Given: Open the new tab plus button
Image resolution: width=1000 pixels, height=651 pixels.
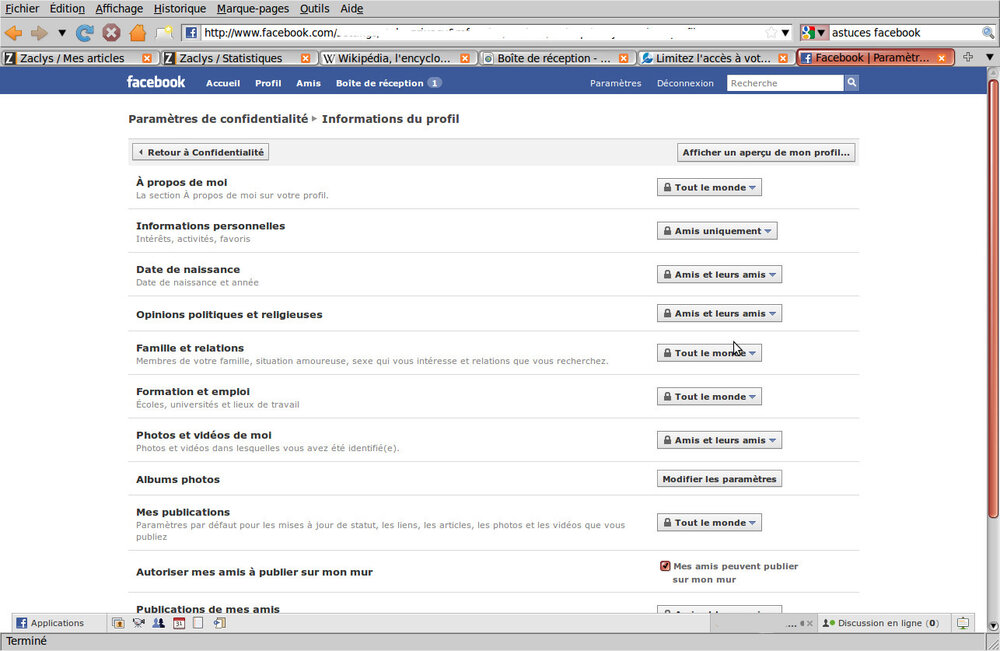Looking at the screenshot, I should [967, 58].
